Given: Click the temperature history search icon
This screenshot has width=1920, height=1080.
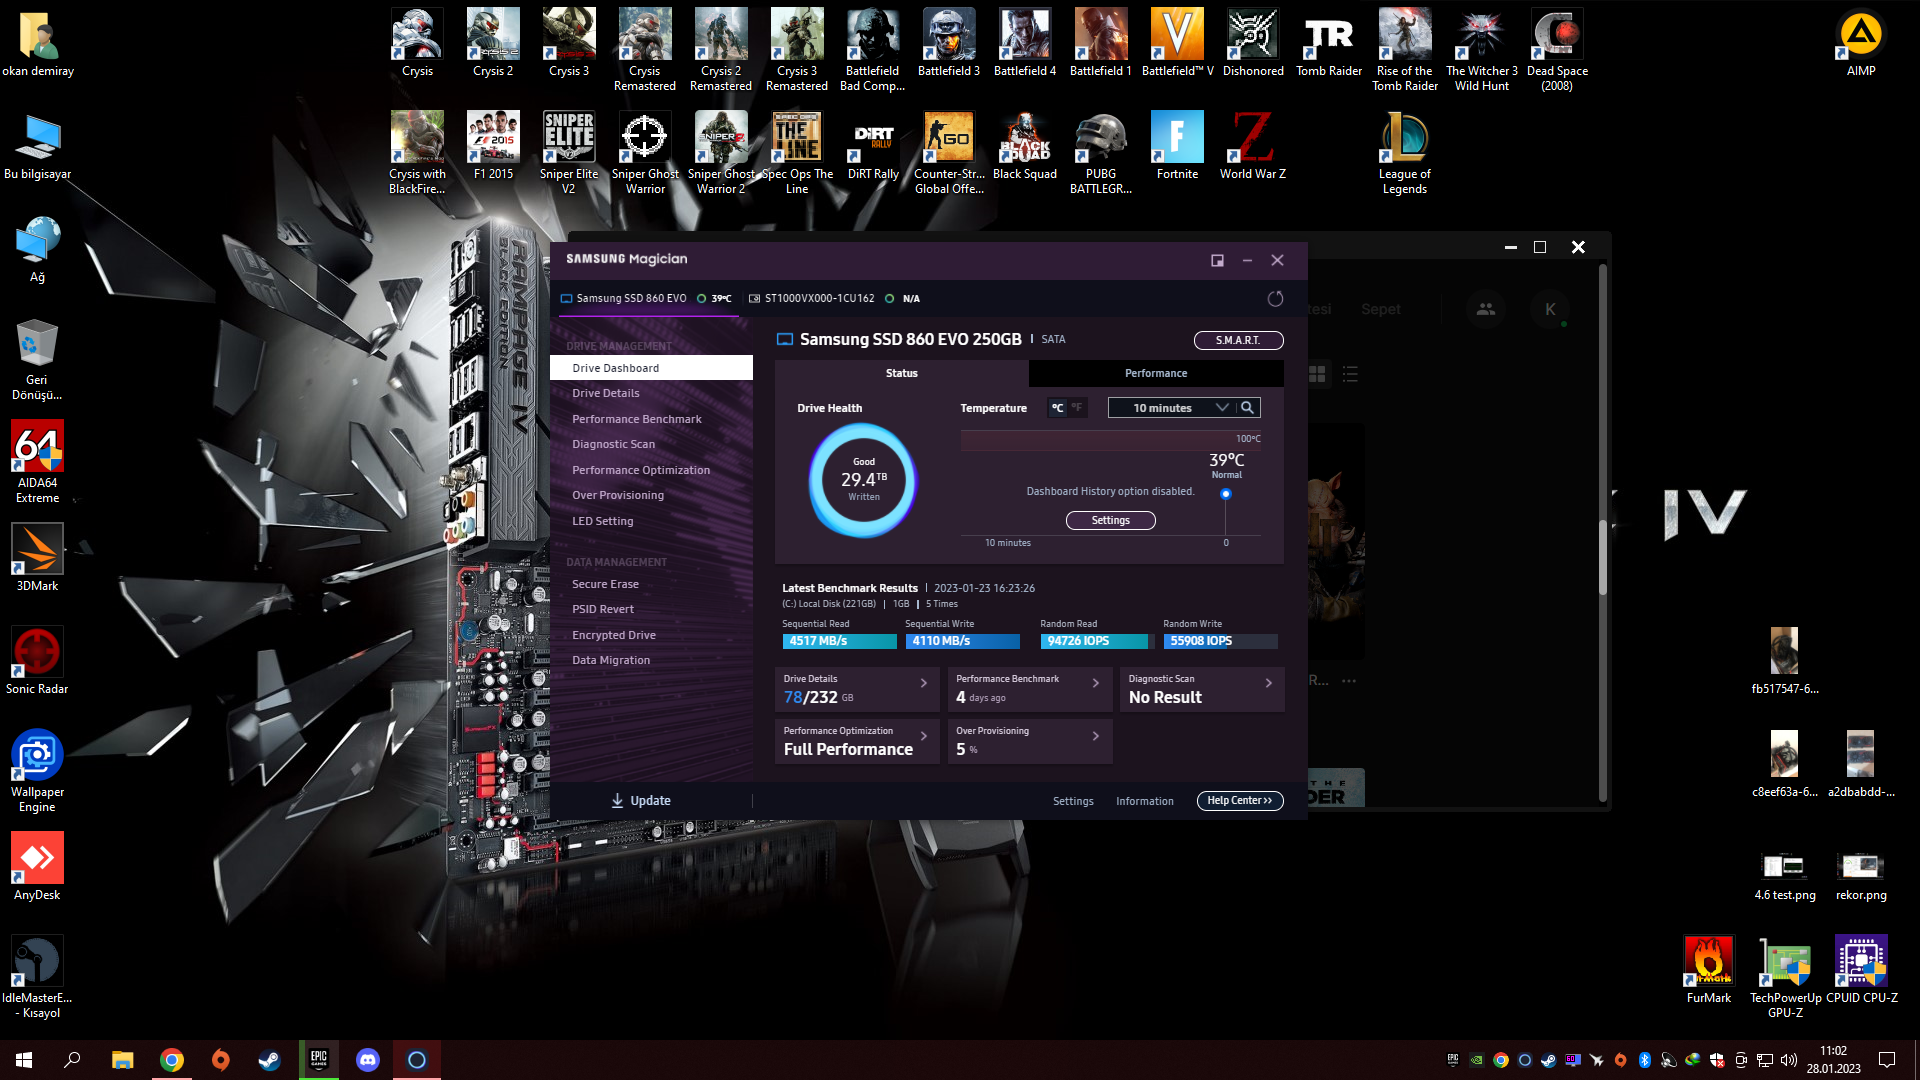Looking at the screenshot, I should tap(1247, 408).
